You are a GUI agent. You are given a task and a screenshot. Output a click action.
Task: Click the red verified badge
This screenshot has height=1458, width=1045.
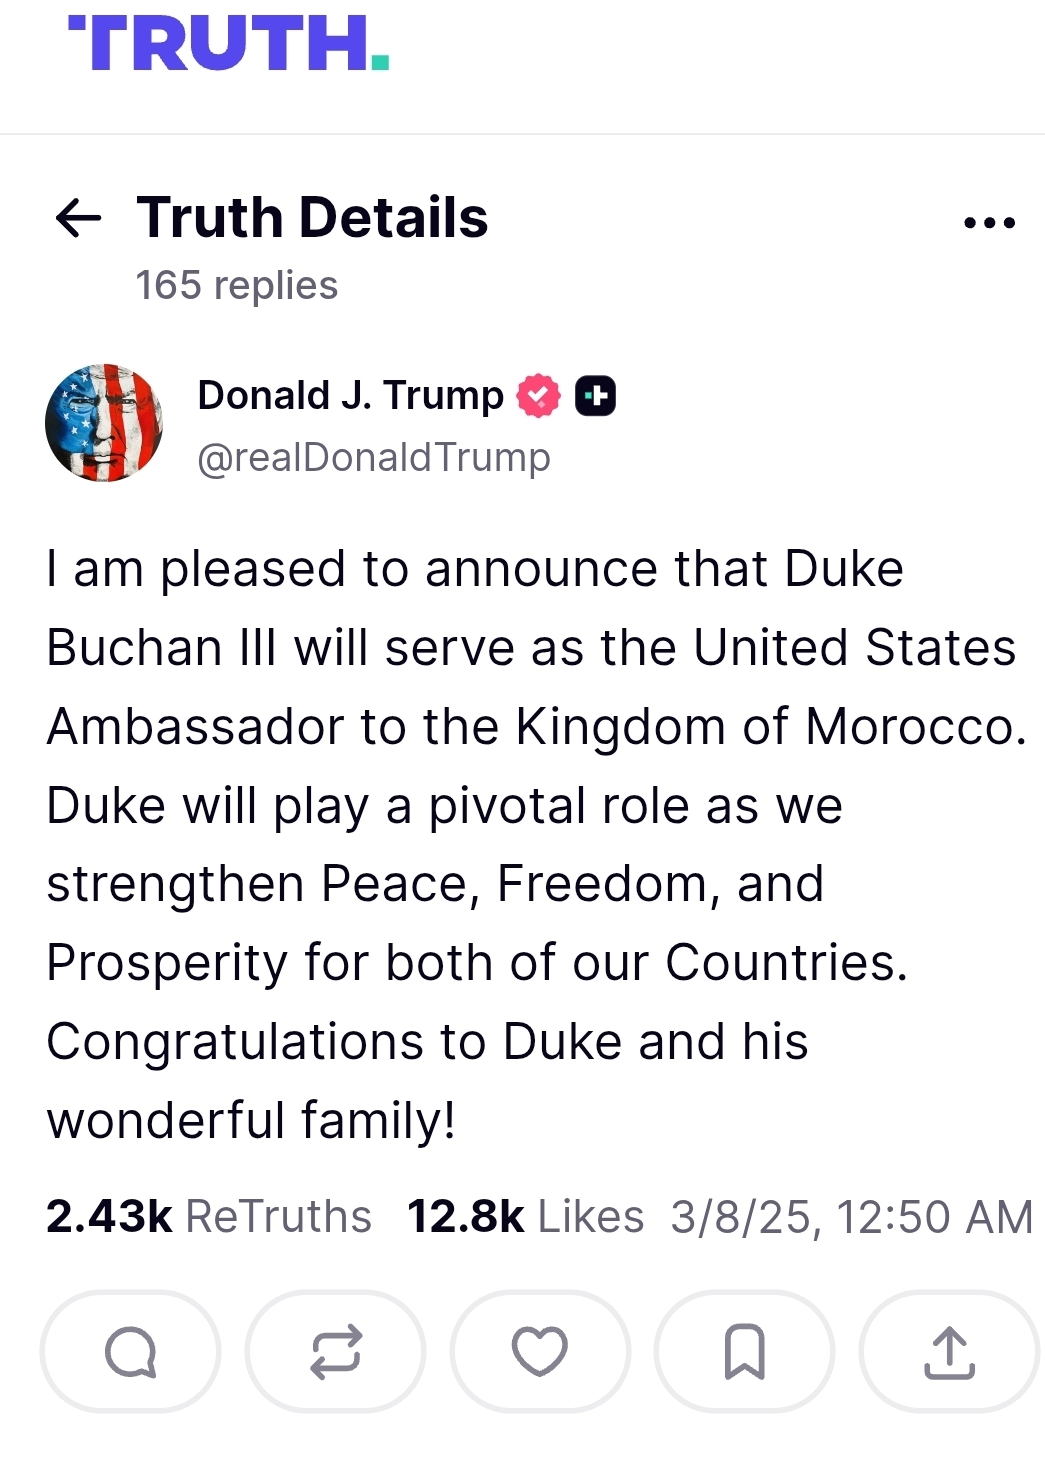click(x=538, y=396)
